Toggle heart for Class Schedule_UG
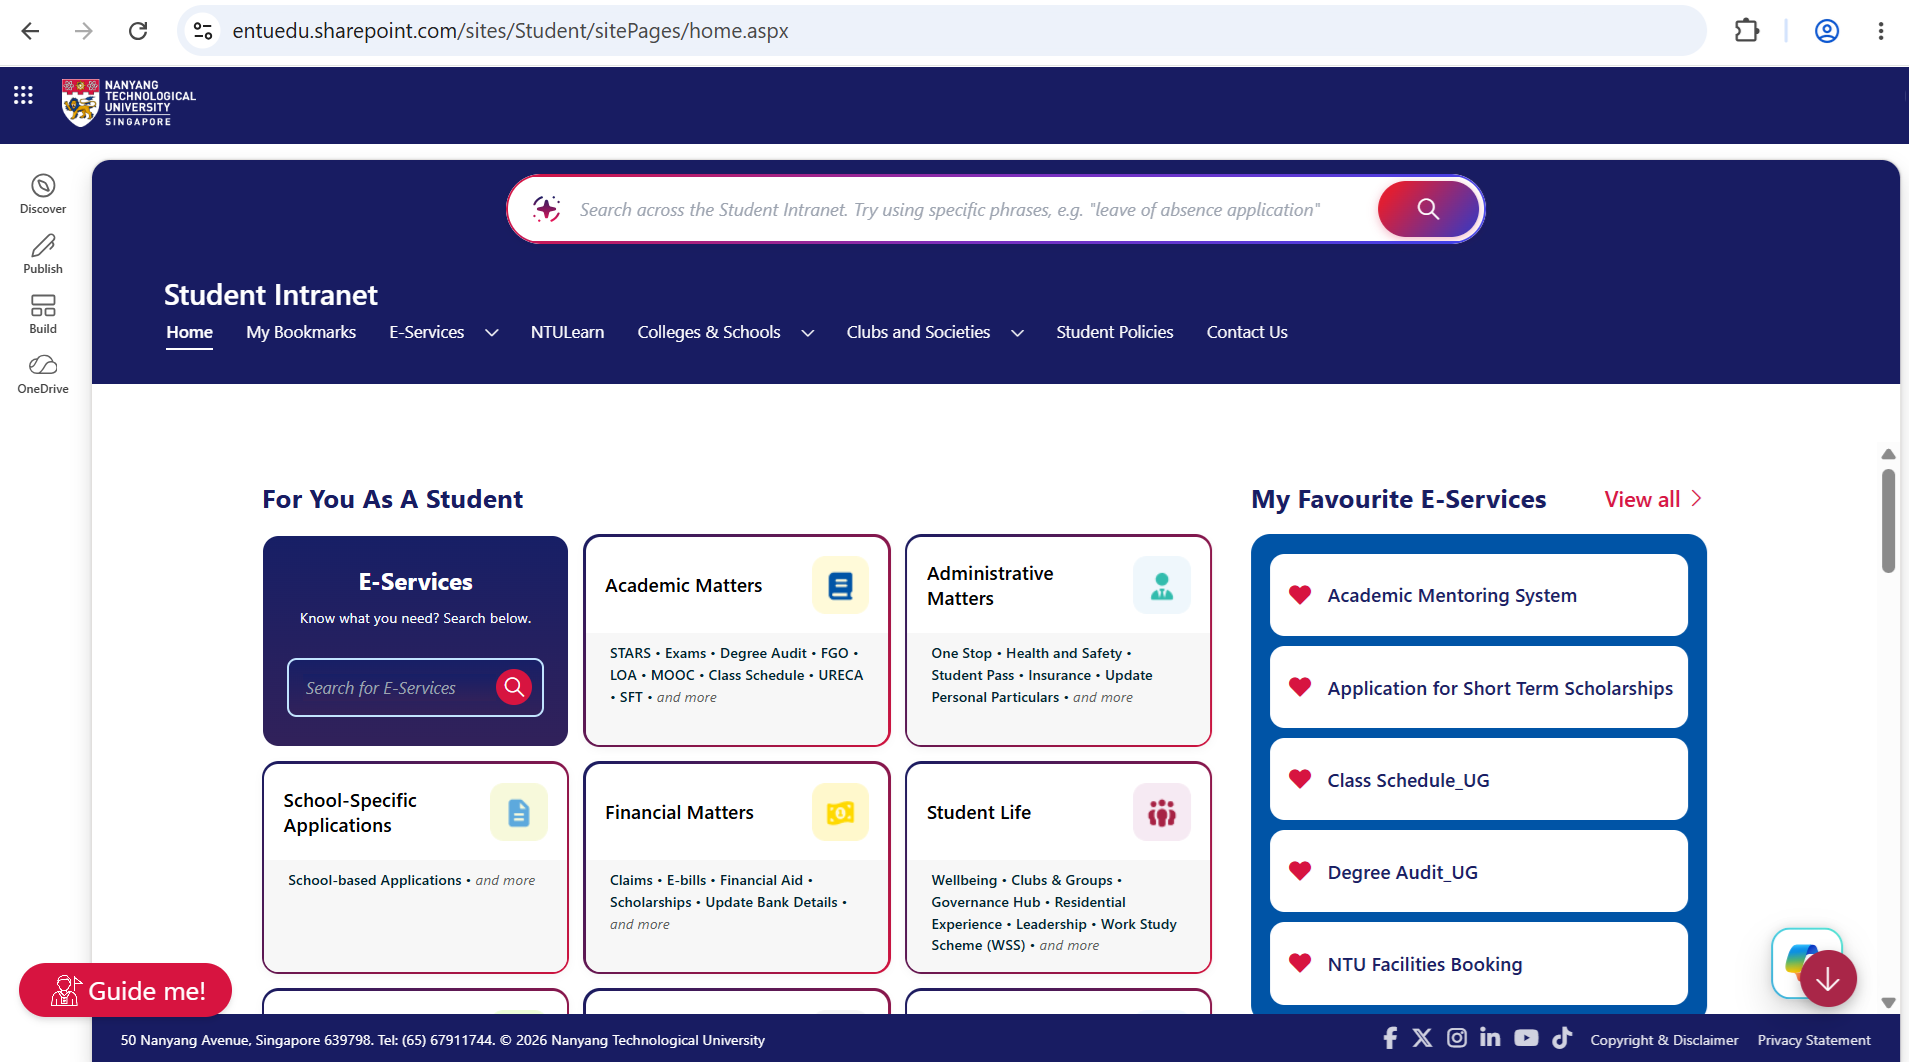1909x1062 pixels. [x=1300, y=778]
